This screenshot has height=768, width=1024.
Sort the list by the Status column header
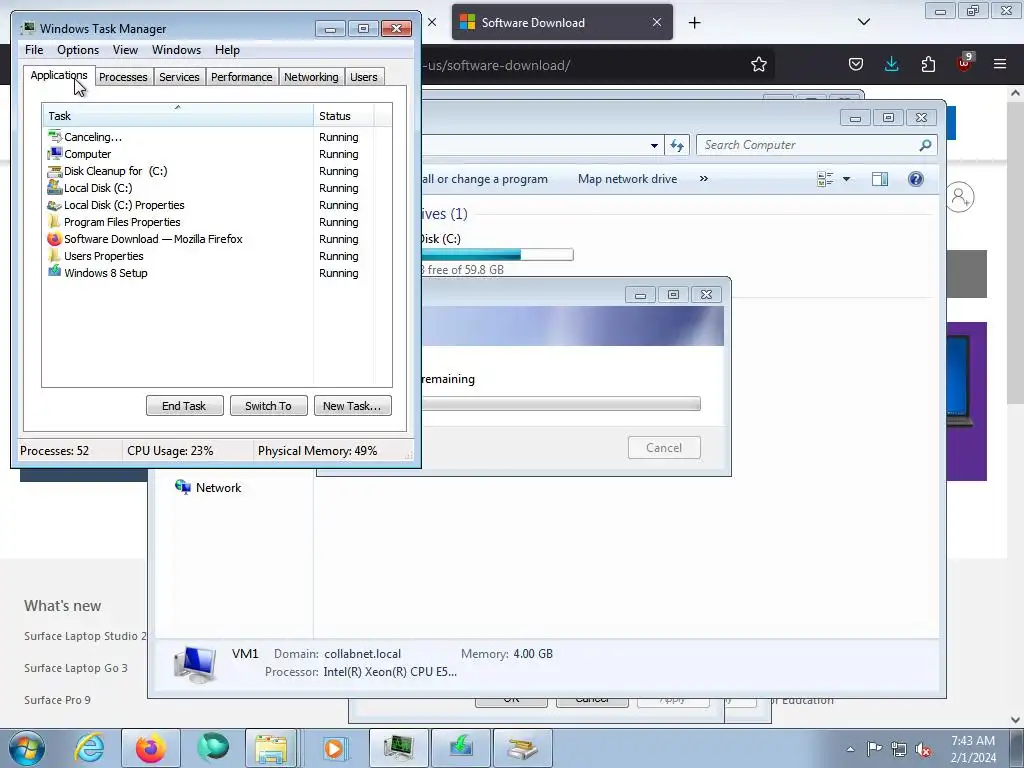(x=344, y=116)
